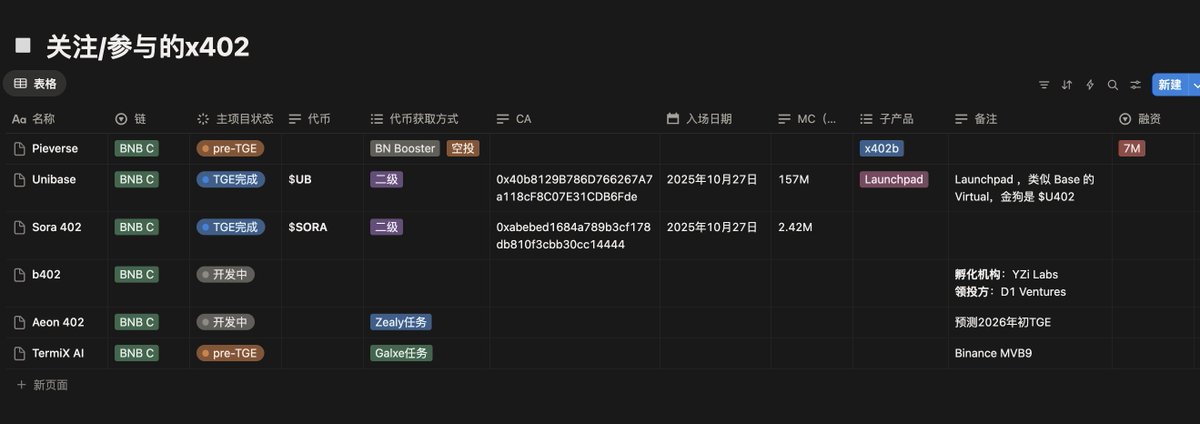
Task: Click the CA address starting 0x40b8129B
Action: coord(574,188)
